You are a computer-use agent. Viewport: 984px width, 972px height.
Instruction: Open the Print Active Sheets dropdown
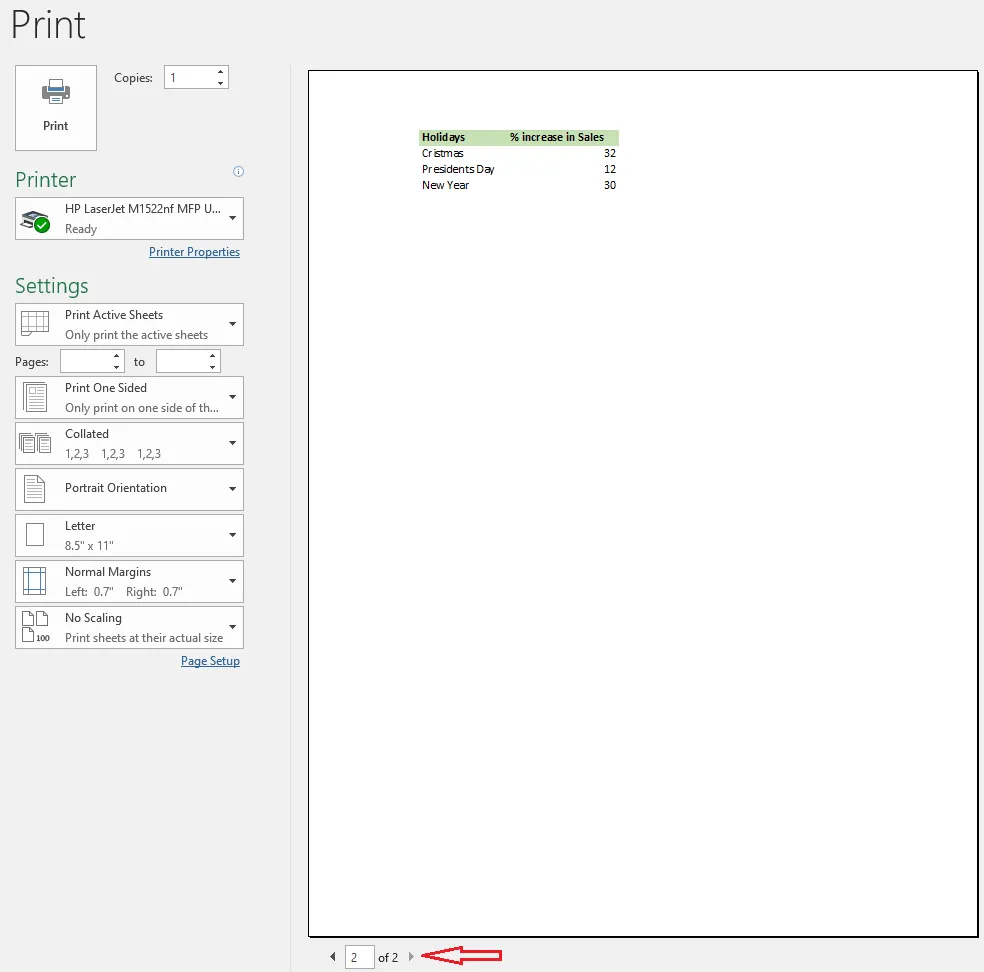(x=129, y=324)
